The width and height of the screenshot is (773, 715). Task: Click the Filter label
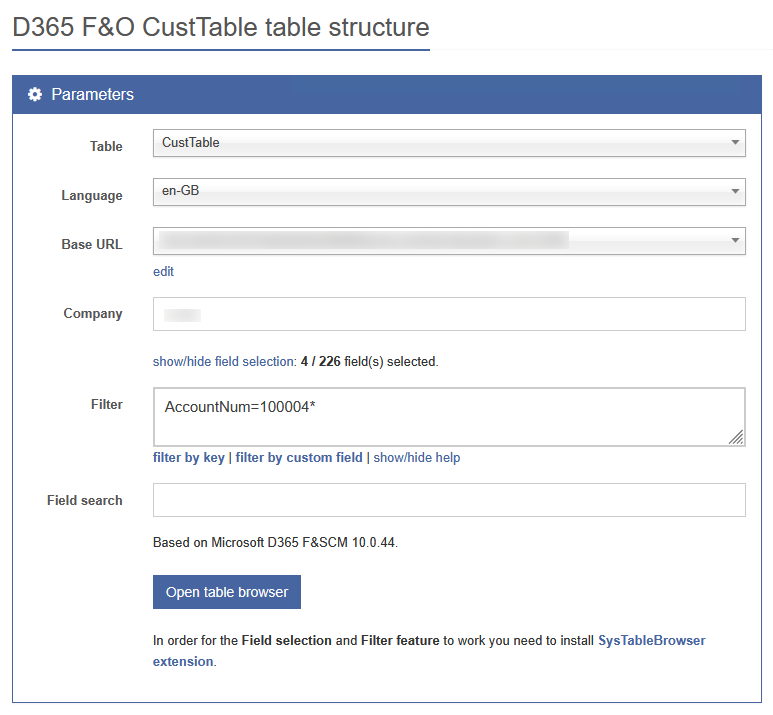pyautogui.click(x=106, y=404)
